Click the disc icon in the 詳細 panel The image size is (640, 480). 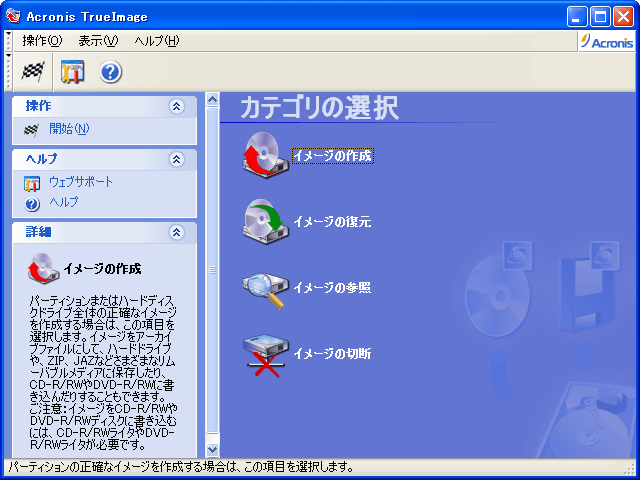coord(43,268)
